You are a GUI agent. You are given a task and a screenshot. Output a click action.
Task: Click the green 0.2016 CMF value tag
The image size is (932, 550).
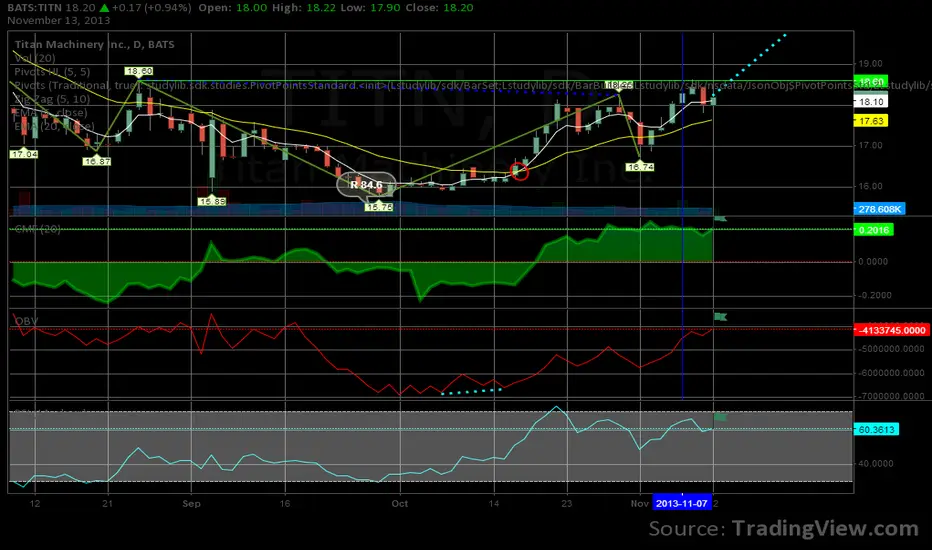[874, 230]
